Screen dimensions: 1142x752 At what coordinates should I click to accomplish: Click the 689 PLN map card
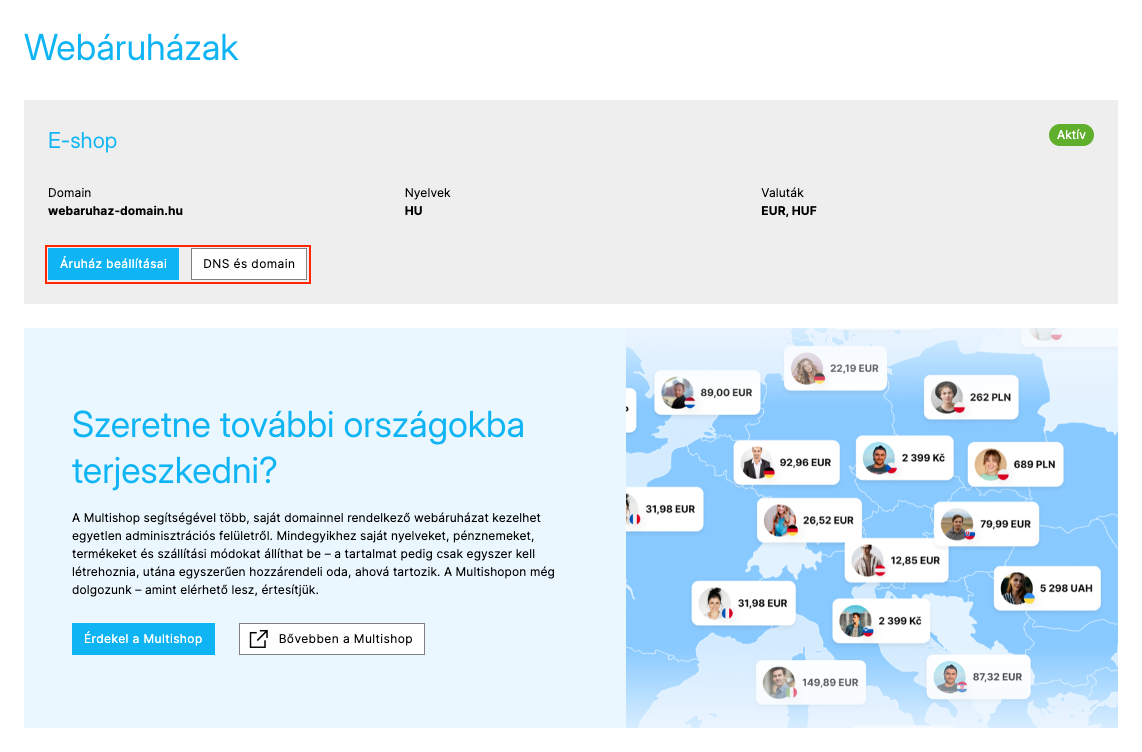pos(1015,464)
